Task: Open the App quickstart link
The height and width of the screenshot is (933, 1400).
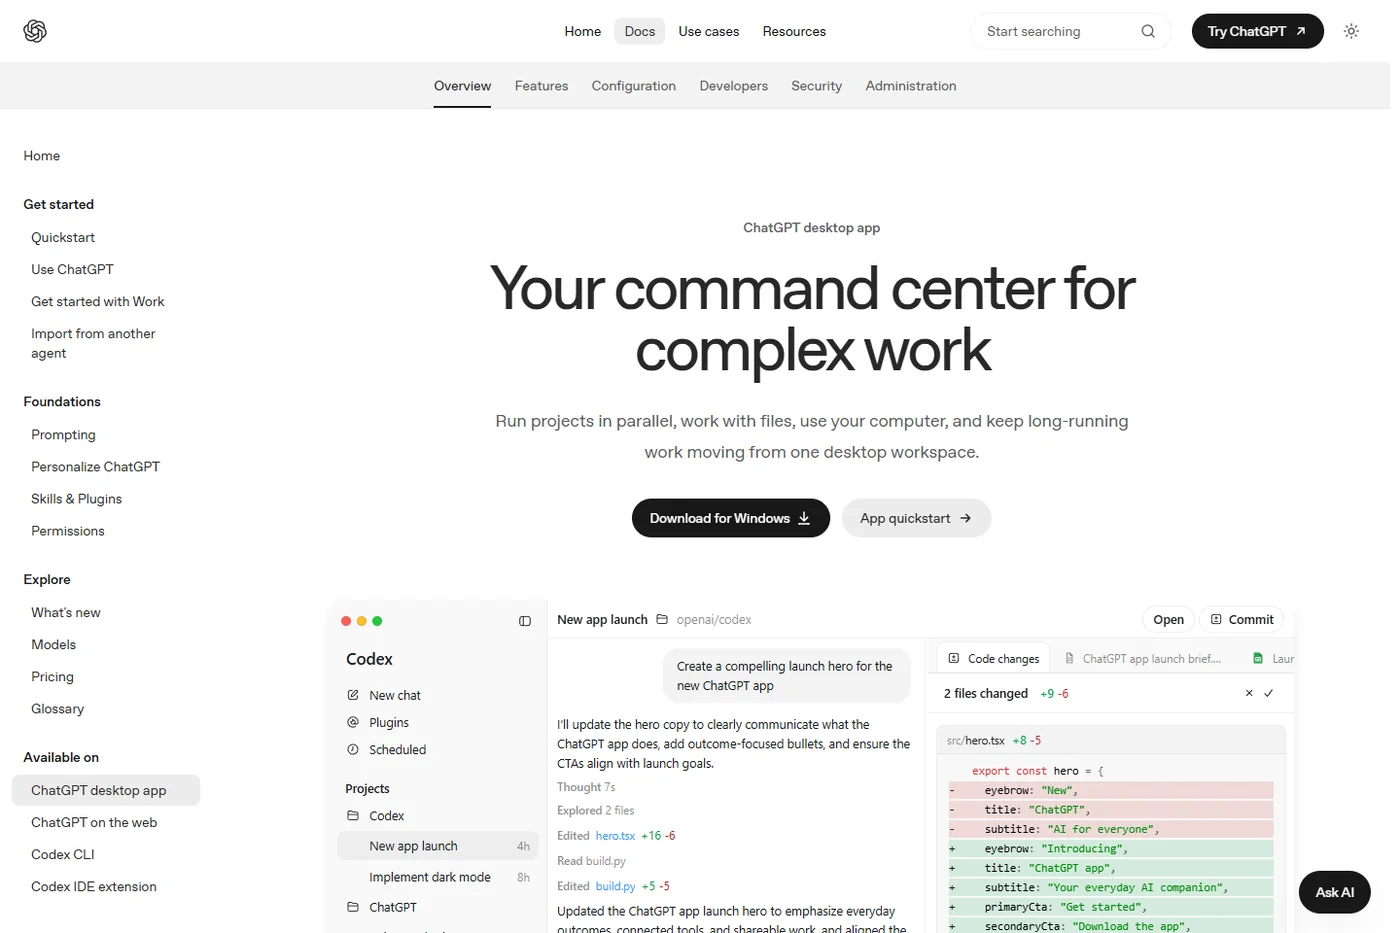Action: pos(916,518)
